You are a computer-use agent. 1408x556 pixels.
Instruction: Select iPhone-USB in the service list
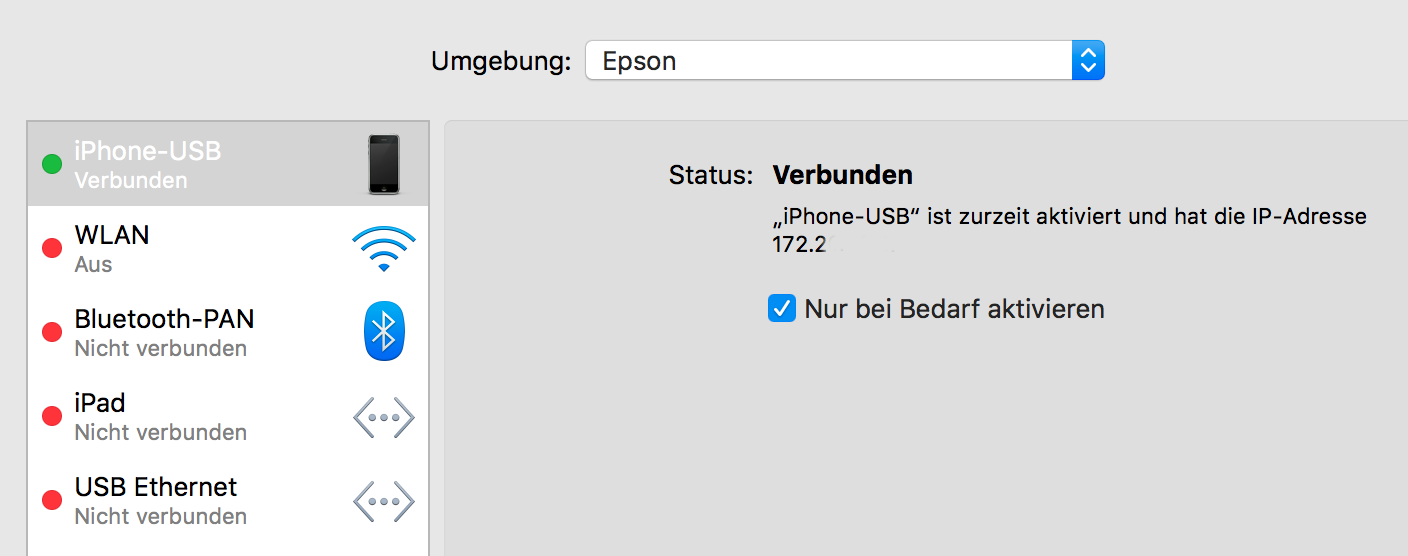pyautogui.click(x=148, y=152)
